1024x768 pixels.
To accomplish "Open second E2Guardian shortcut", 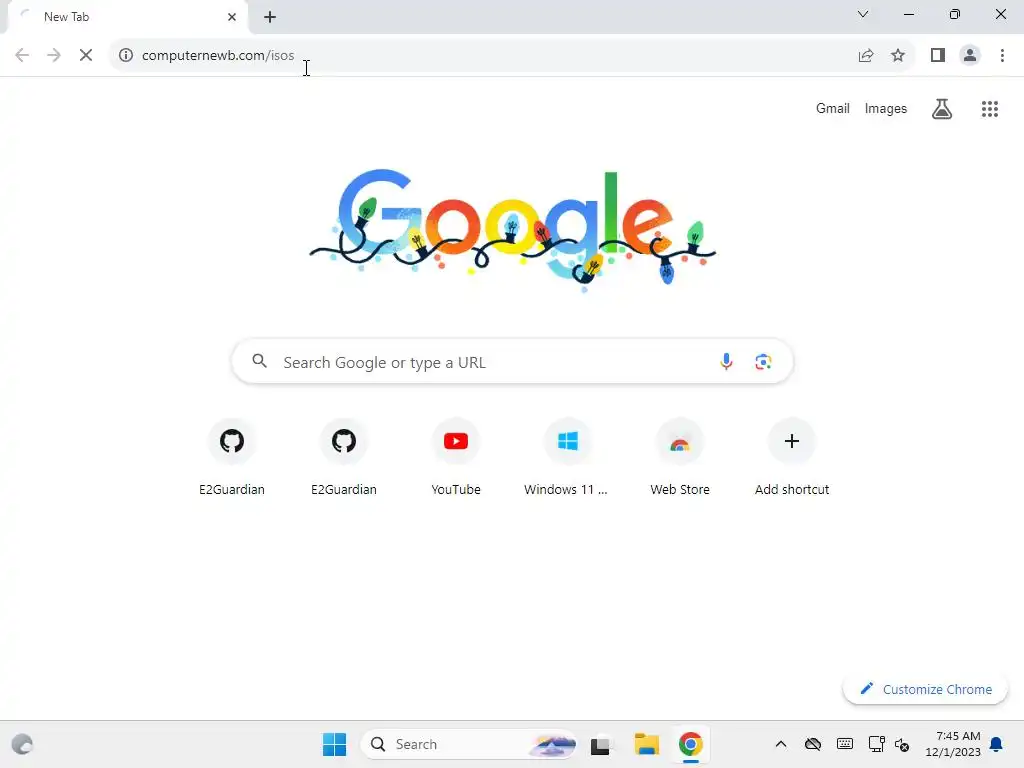I will 344,457.
